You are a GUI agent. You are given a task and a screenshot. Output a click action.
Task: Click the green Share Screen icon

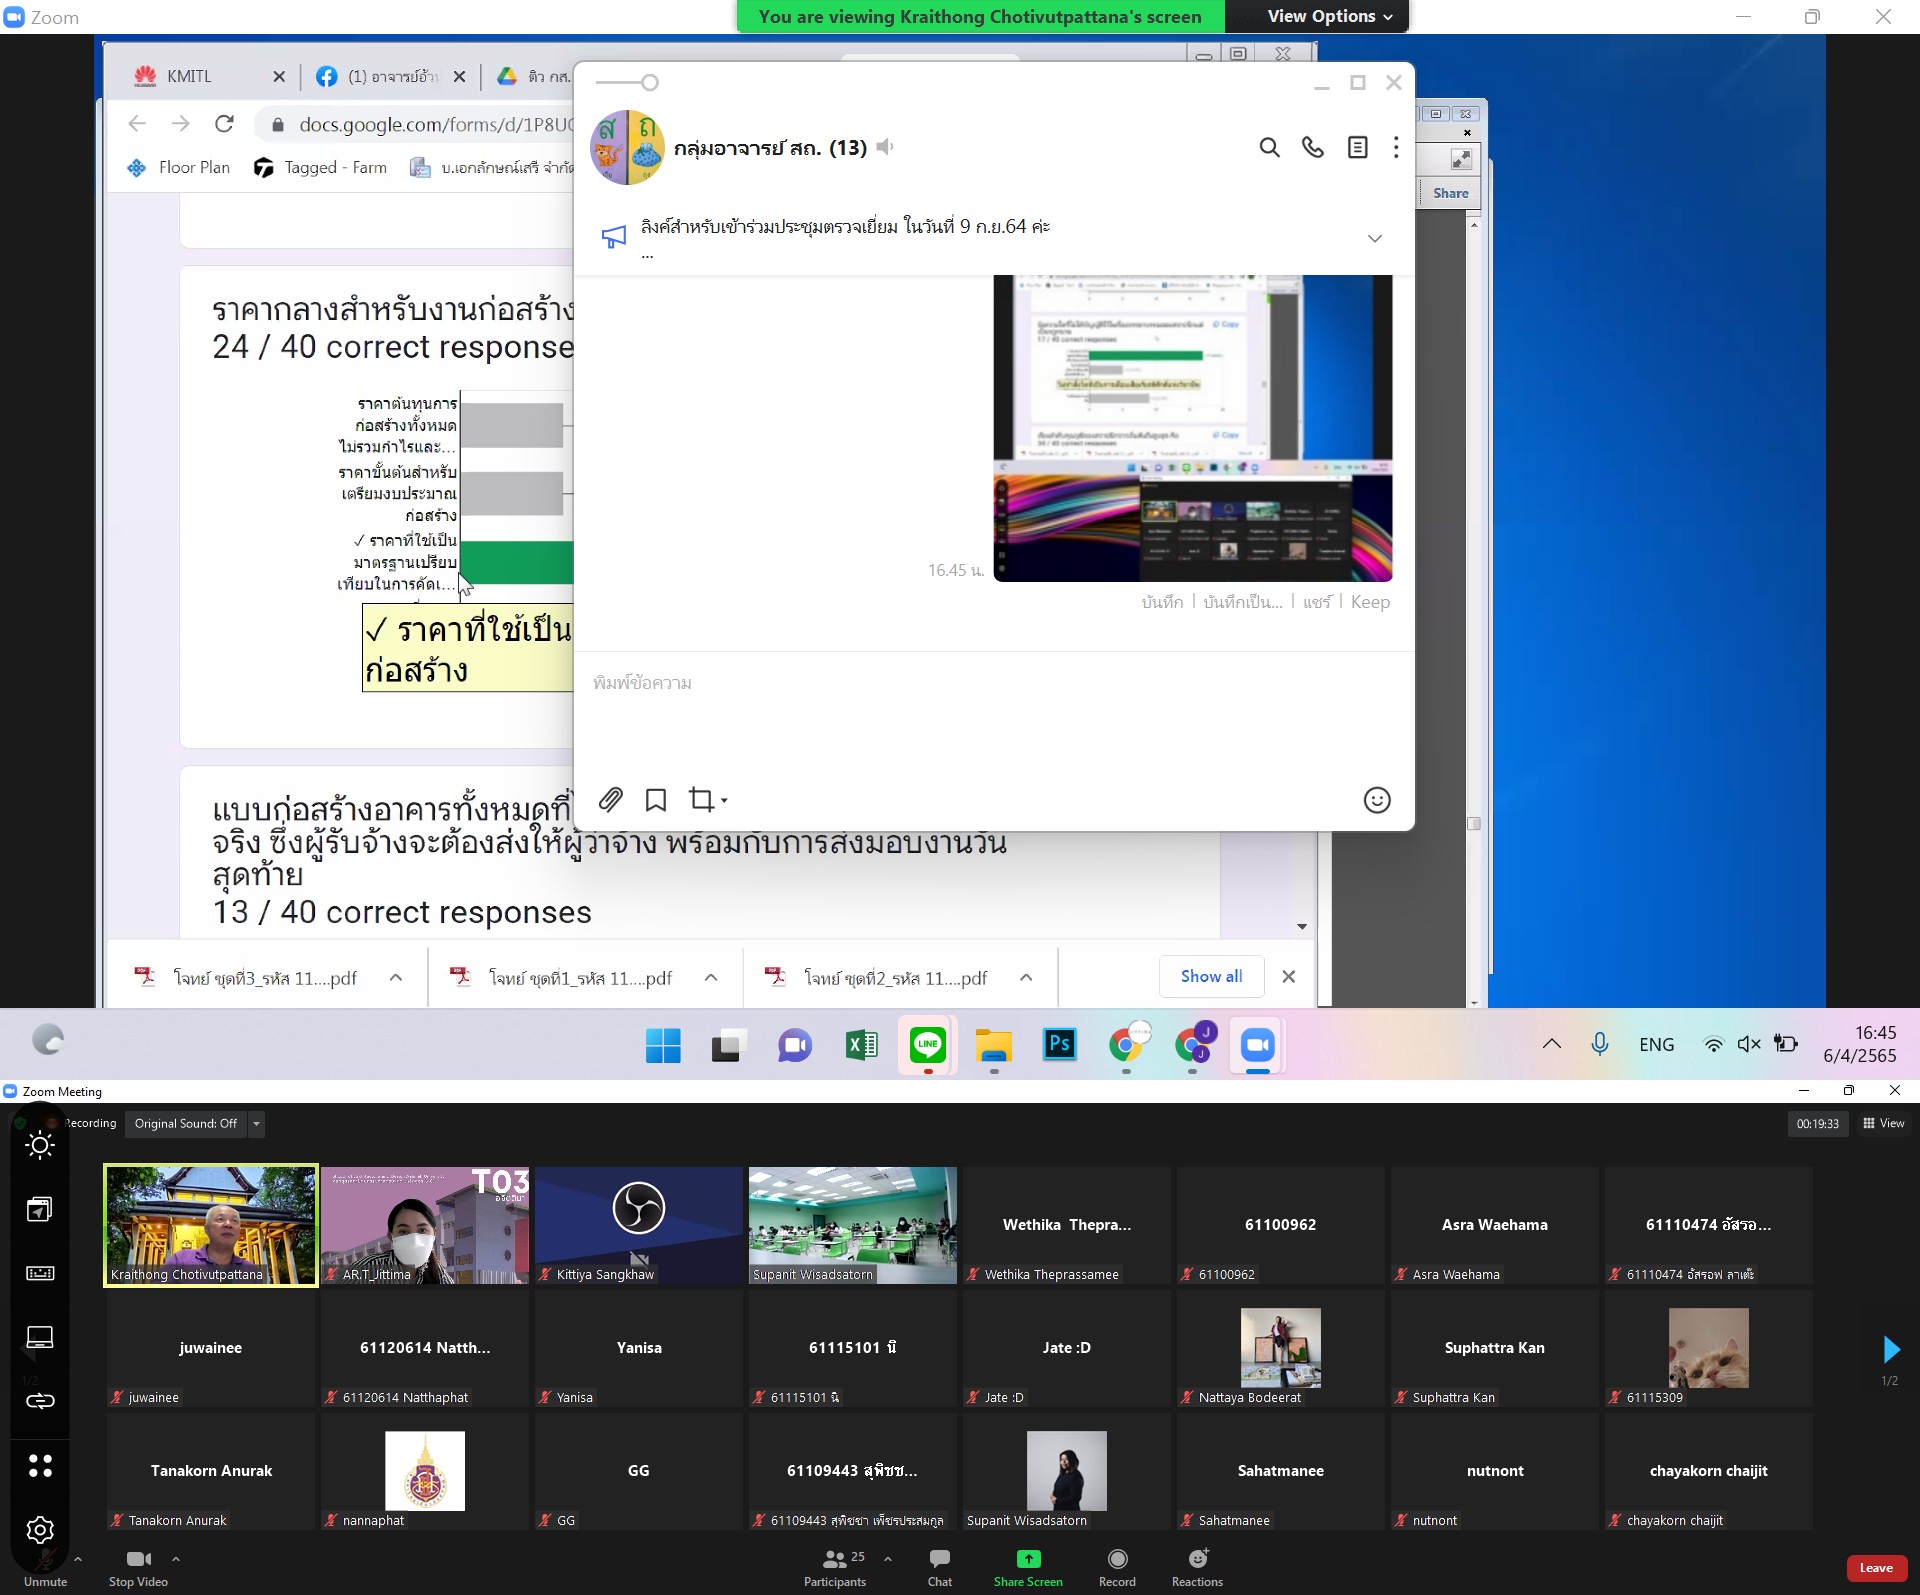coord(1028,1559)
